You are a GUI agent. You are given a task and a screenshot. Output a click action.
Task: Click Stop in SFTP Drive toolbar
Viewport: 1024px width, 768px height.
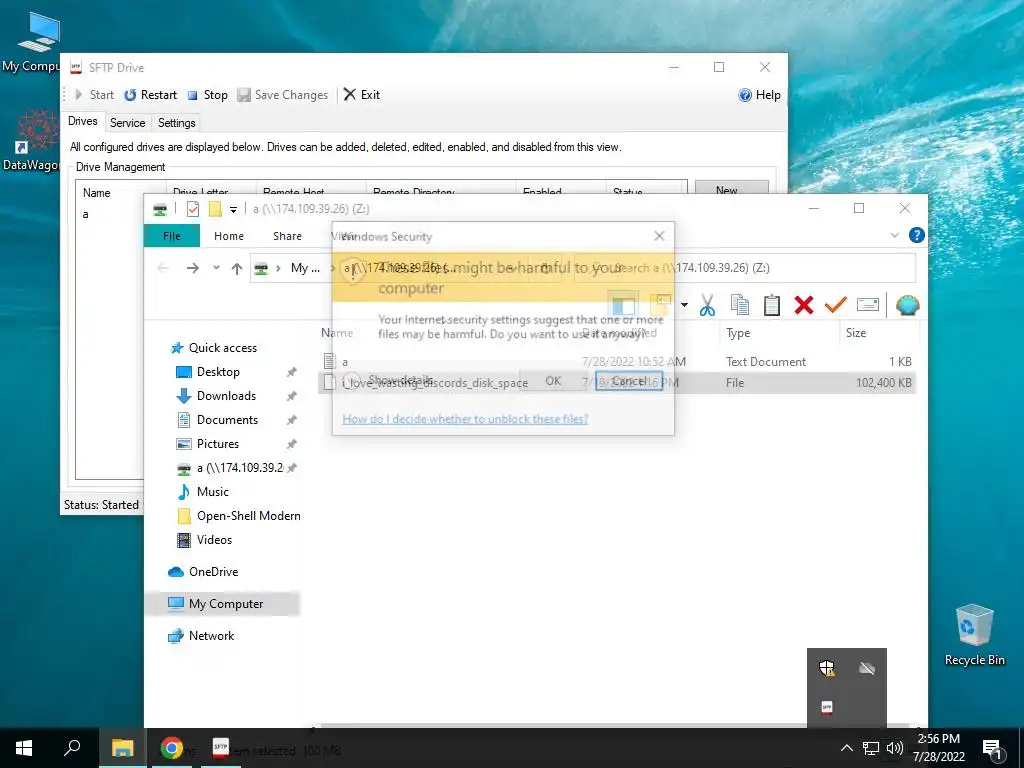pos(208,95)
